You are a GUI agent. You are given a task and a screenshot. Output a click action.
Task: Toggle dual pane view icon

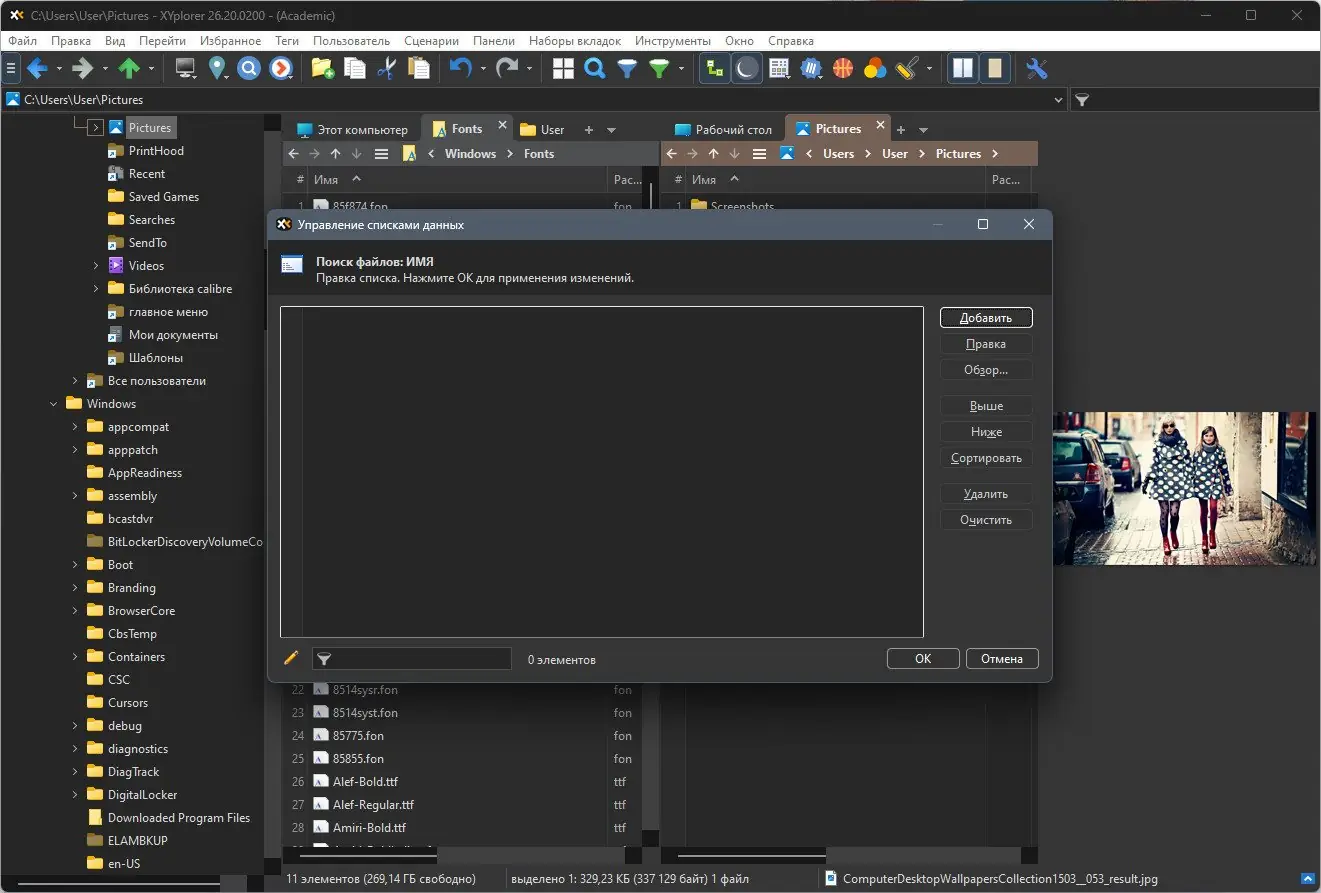963,68
